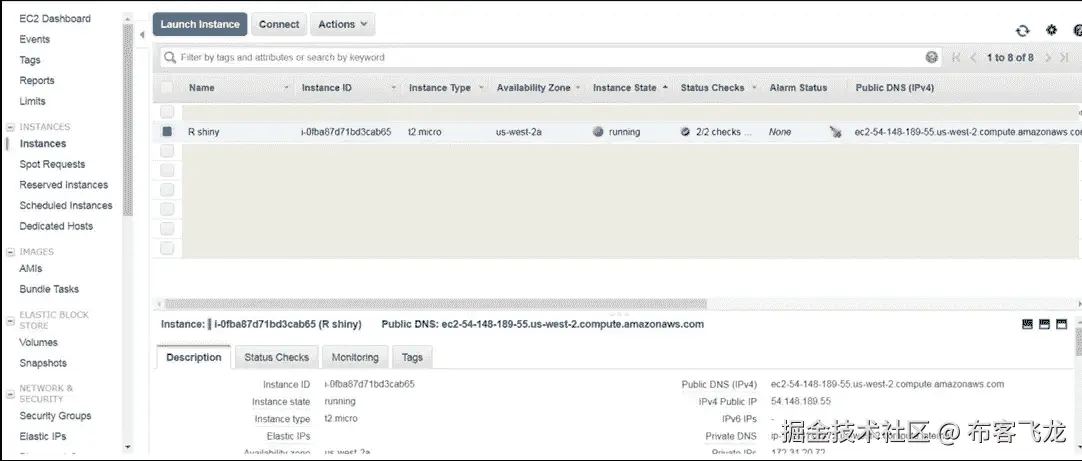Open the gear settings for table columns
The width and height of the screenshot is (1082, 461).
[x=1052, y=30]
